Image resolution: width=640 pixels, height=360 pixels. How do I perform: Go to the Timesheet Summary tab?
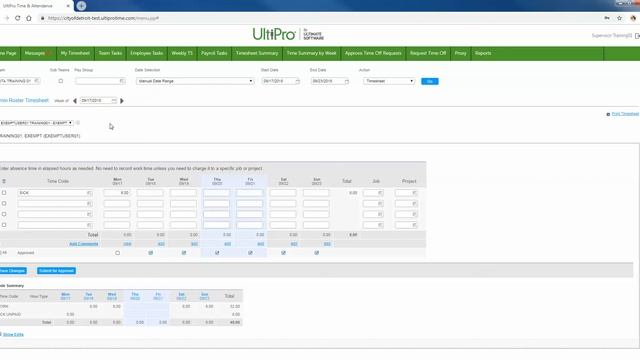257,53
